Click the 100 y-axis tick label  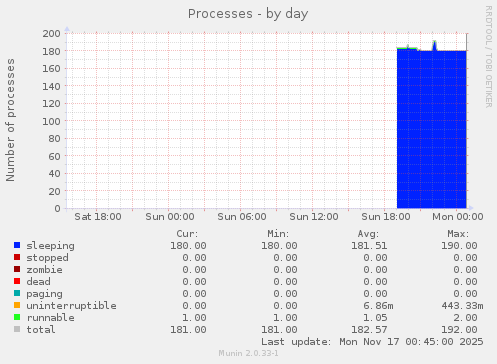[x=51, y=121]
